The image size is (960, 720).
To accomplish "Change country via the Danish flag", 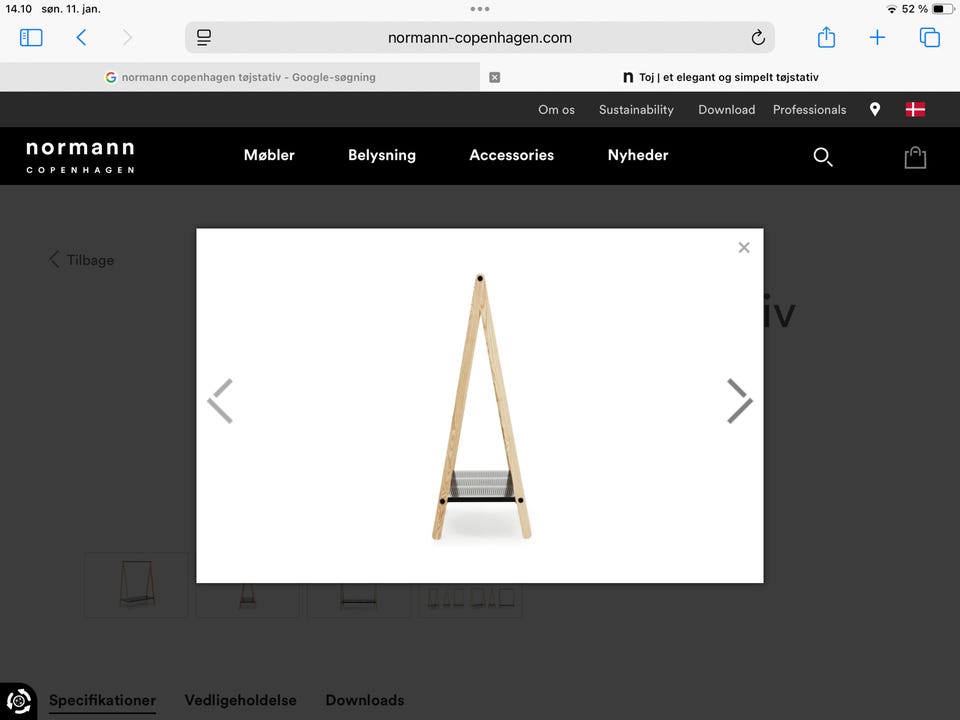I will coord(915,110).
